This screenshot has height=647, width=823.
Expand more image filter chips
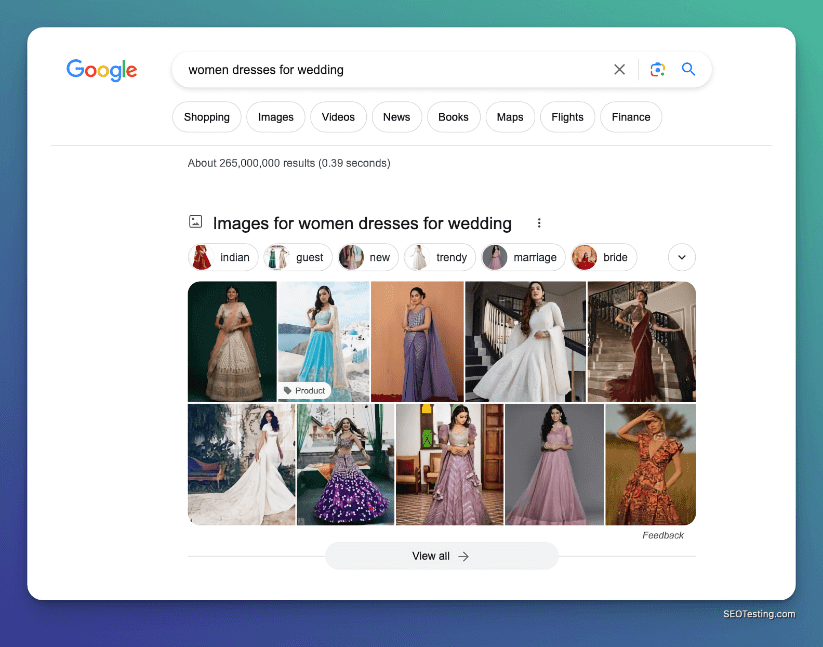[x=681, y=257]
